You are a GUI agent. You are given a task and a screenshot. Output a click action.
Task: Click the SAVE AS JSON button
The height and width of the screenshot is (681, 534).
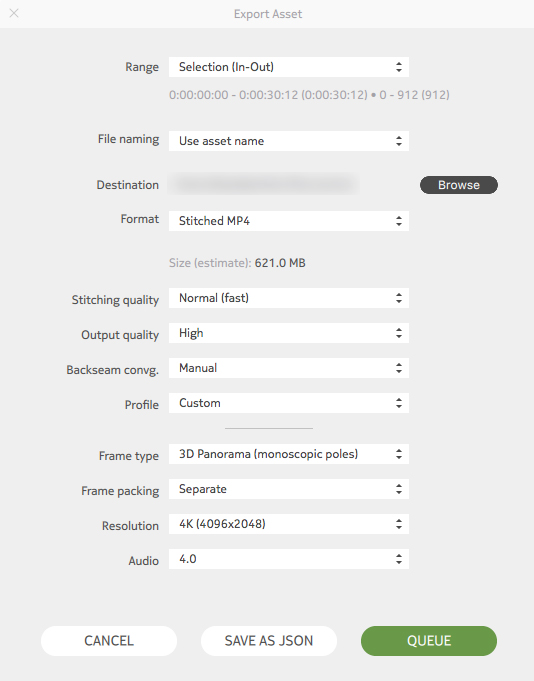click(x=269, y=641)
